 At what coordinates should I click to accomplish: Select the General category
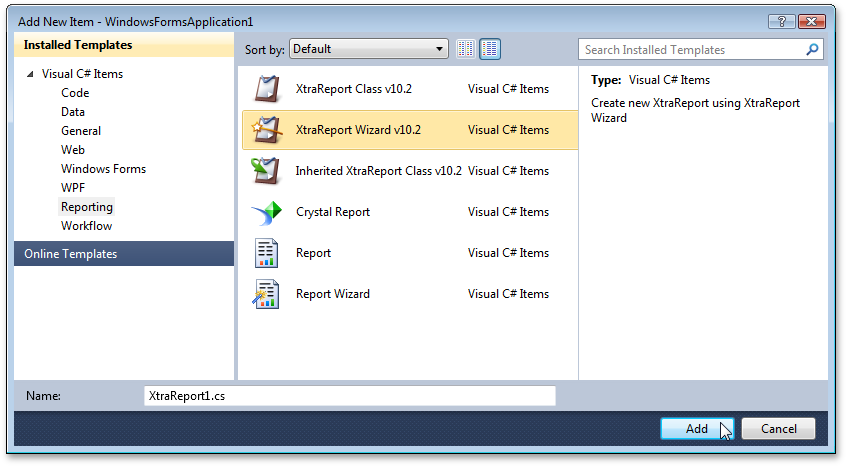(x=81, y=131)
